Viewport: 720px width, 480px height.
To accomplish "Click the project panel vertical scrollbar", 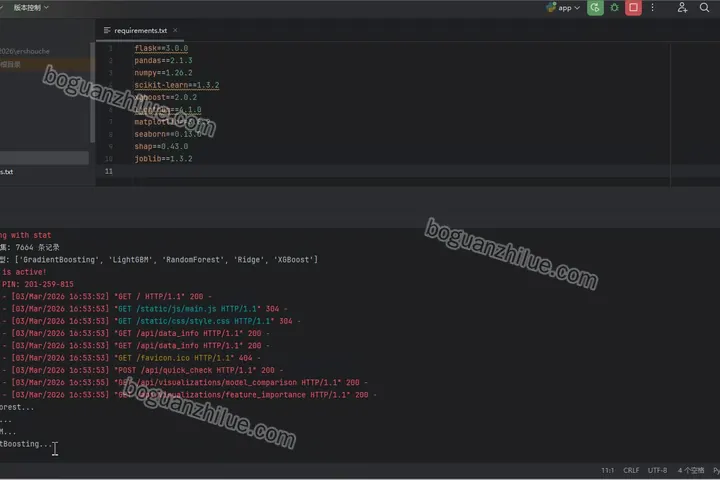I will [92, 92].
